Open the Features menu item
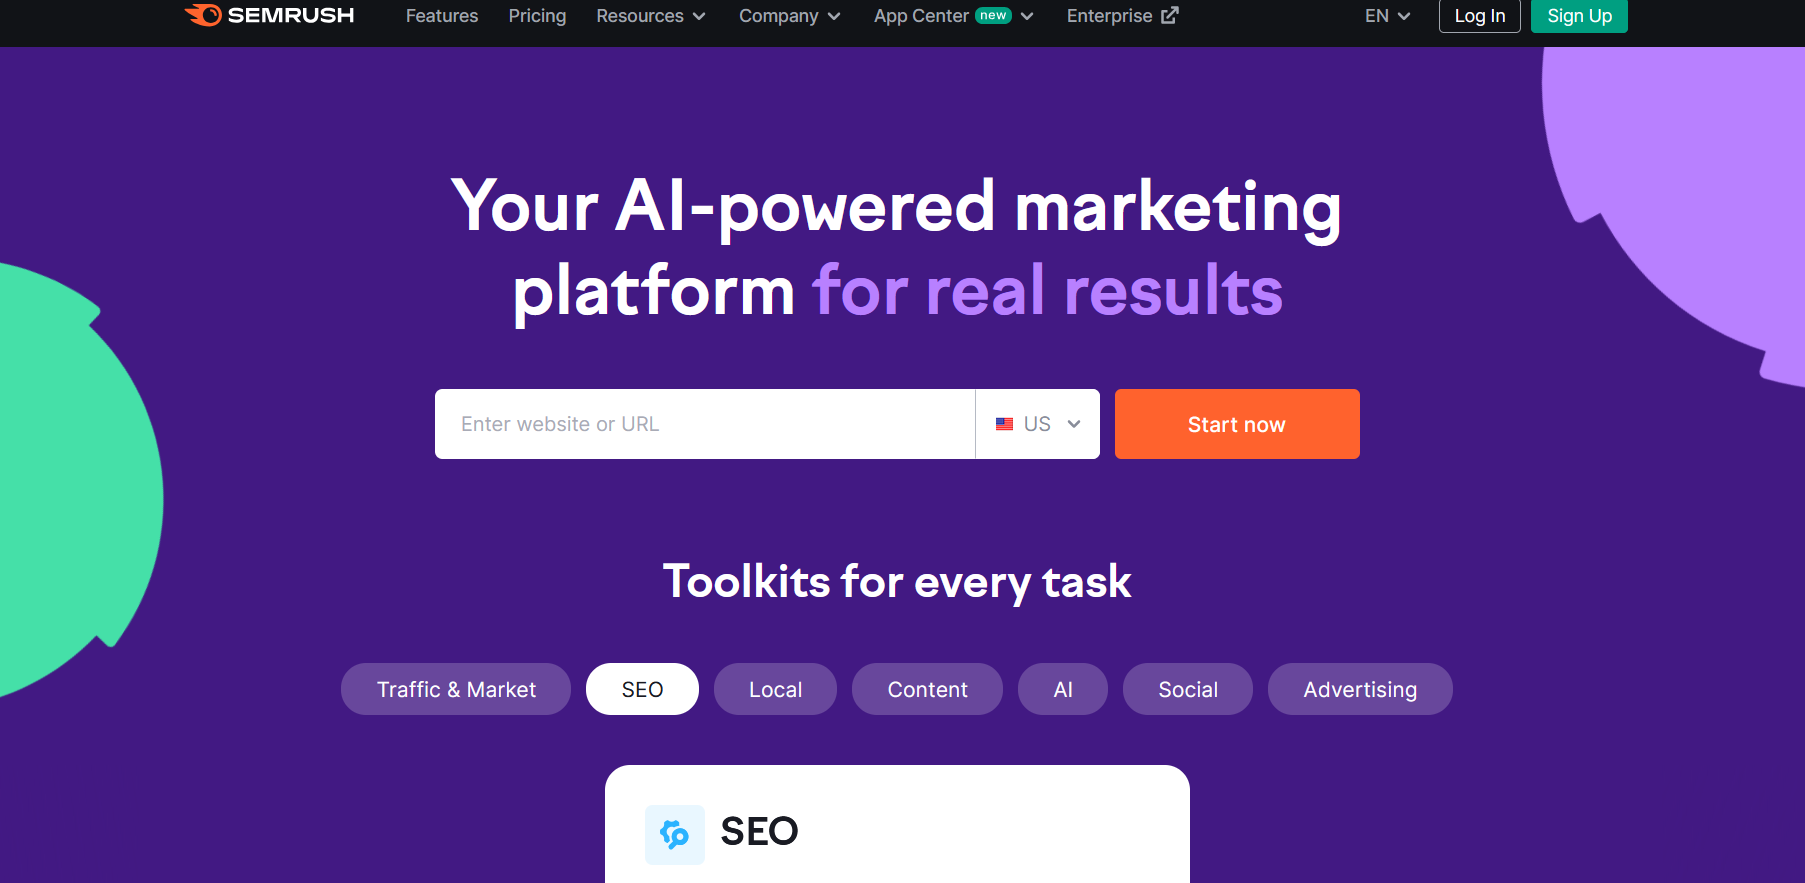 pos(442,16)
